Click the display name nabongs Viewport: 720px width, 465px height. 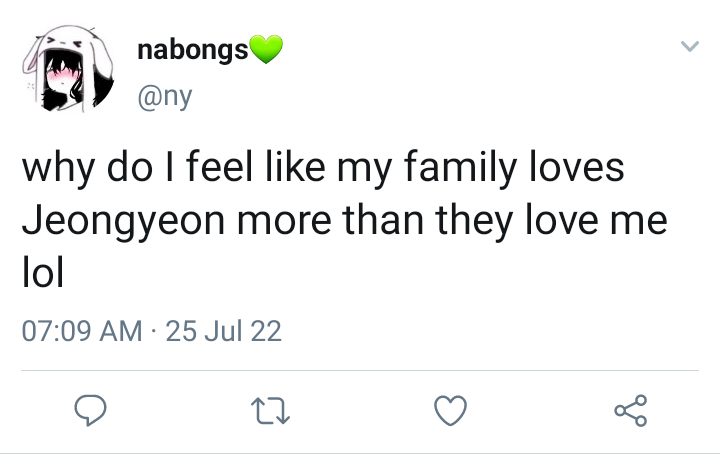(x=192, y=50)
